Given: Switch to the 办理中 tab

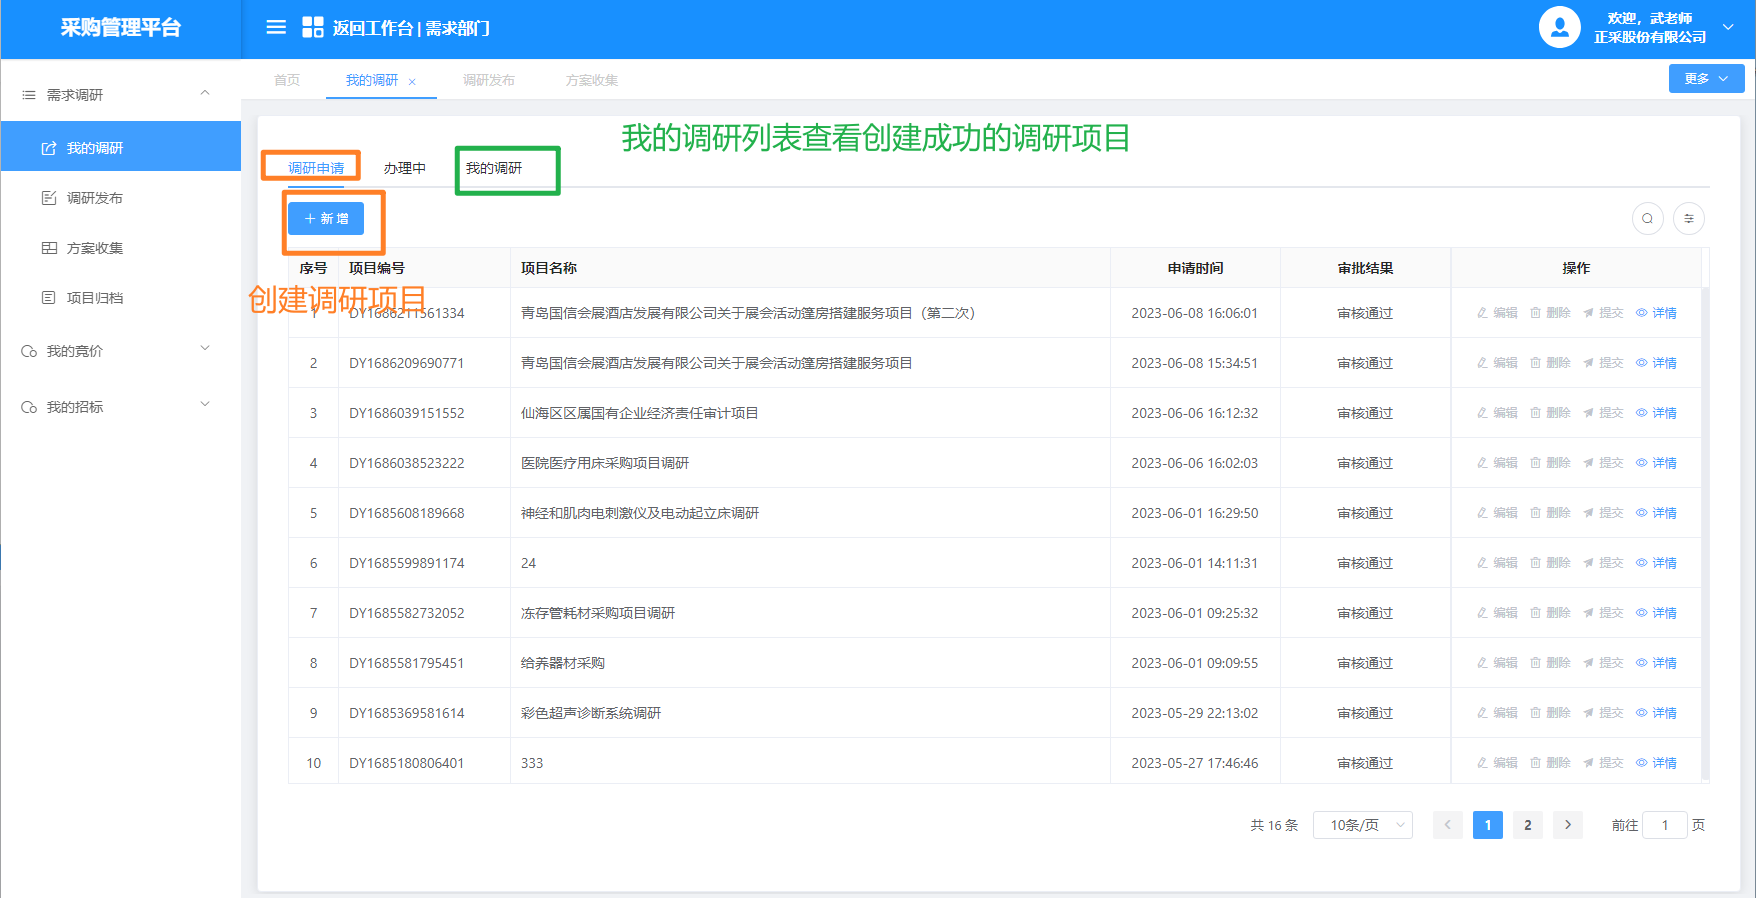Looking at the screenshot, I should (404, 168).
